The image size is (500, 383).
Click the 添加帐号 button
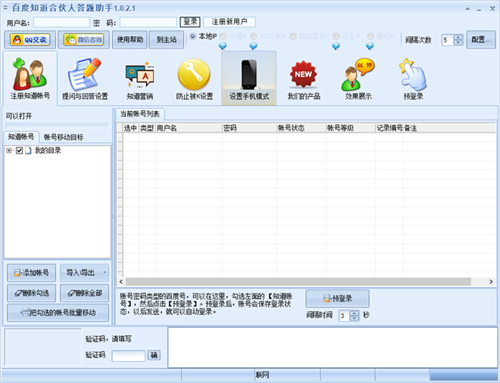click(31, 273)
